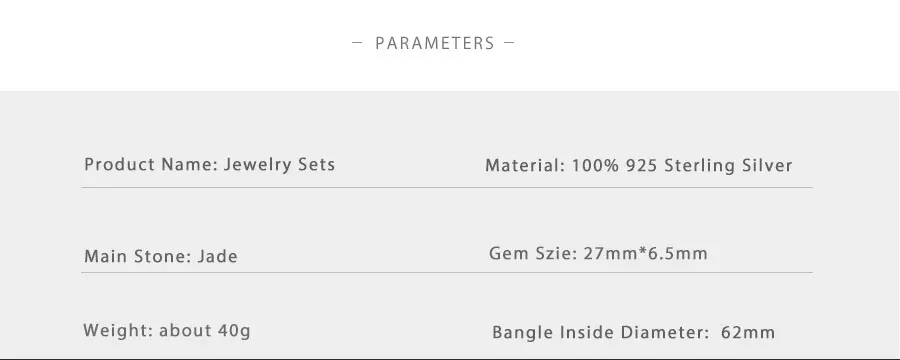Select the Bangle Inside Diameter: 62mm text
This screenshot has height=360, width=900.
coord(634,332)
